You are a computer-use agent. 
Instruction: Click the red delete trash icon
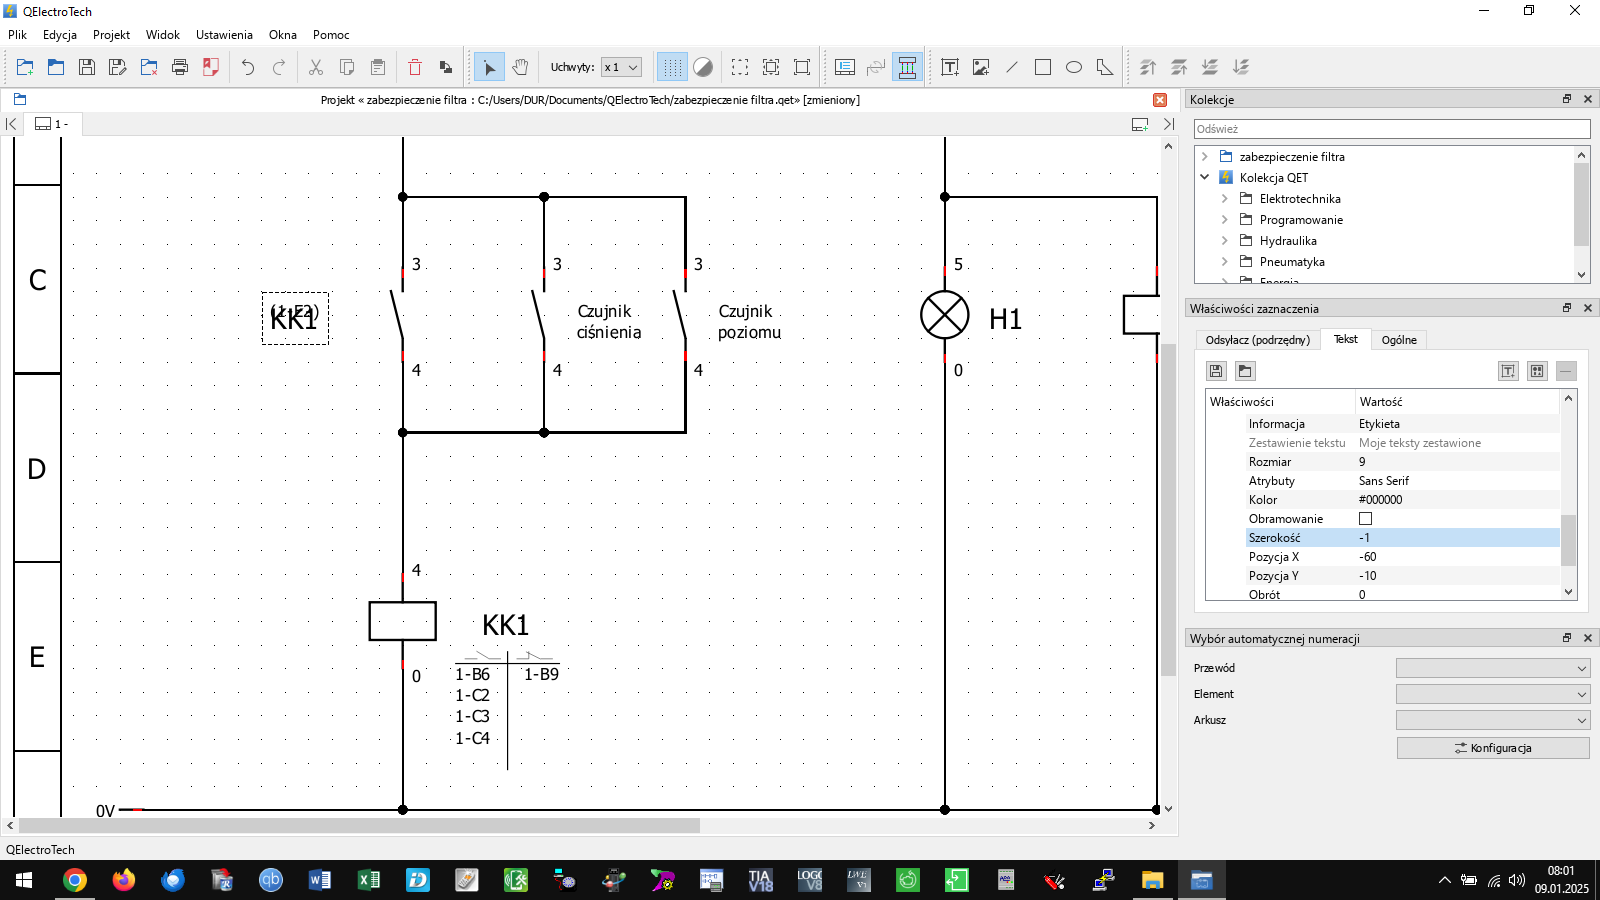coord(415,67)
